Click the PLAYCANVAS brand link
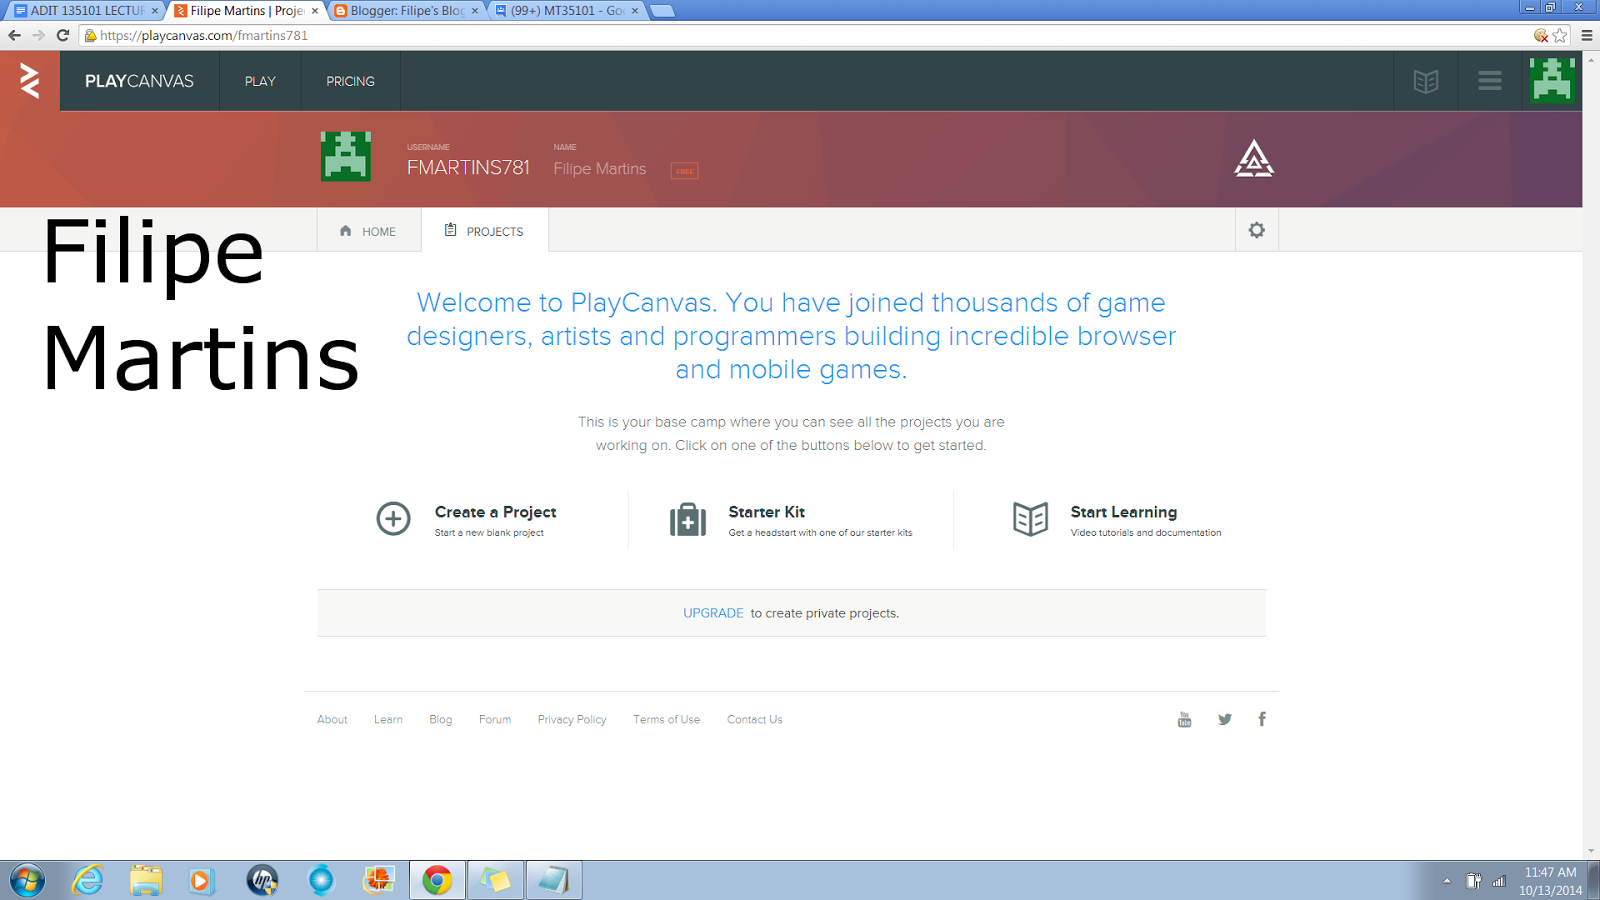1600x900 pixels. click(x=139, y=81)
